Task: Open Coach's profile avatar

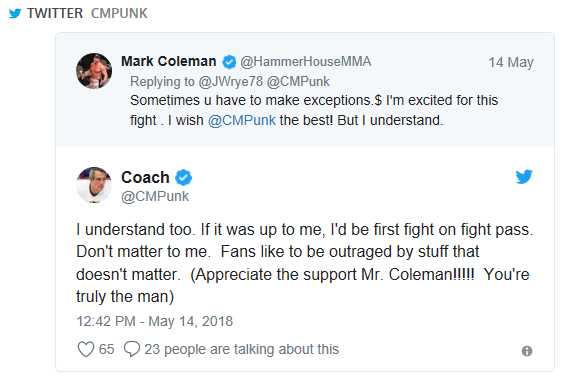Action: tap(94, 185)
